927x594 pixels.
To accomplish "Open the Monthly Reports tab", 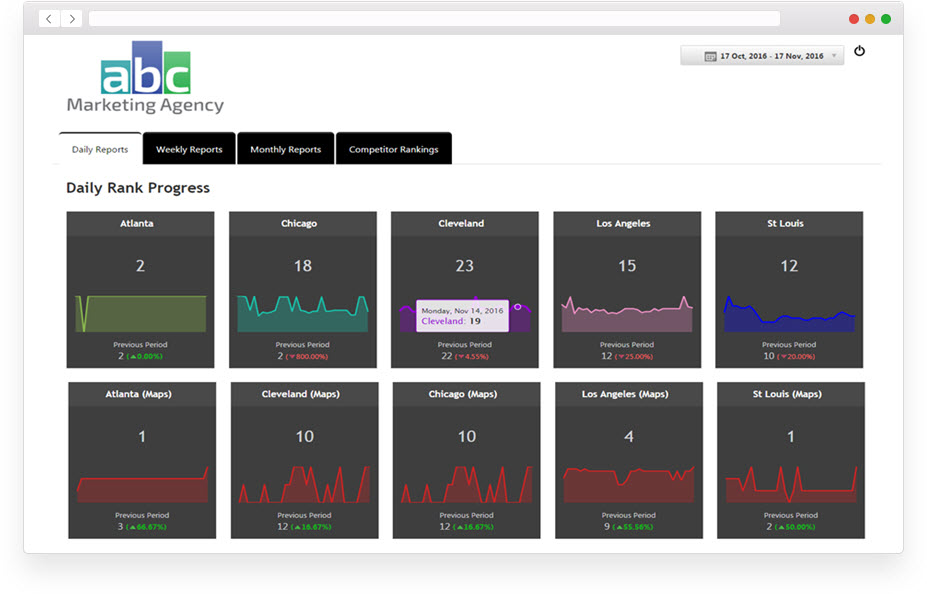I will (285, 149).
